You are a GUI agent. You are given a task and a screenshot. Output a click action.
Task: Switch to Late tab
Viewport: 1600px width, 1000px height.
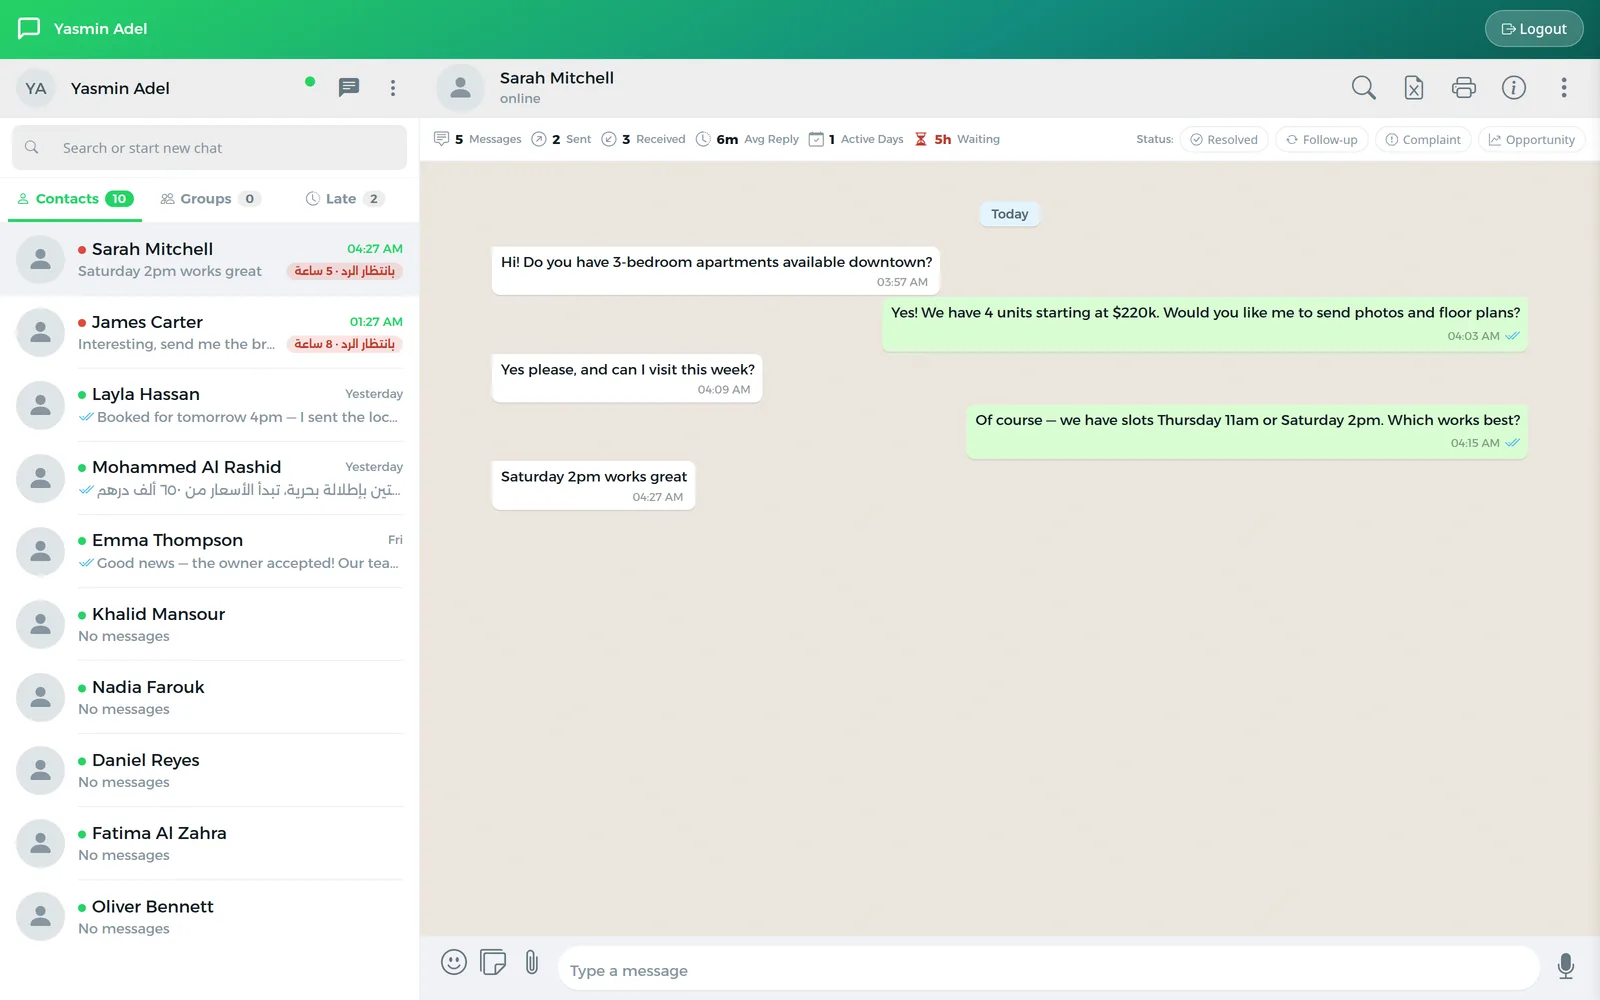(345, 199)
